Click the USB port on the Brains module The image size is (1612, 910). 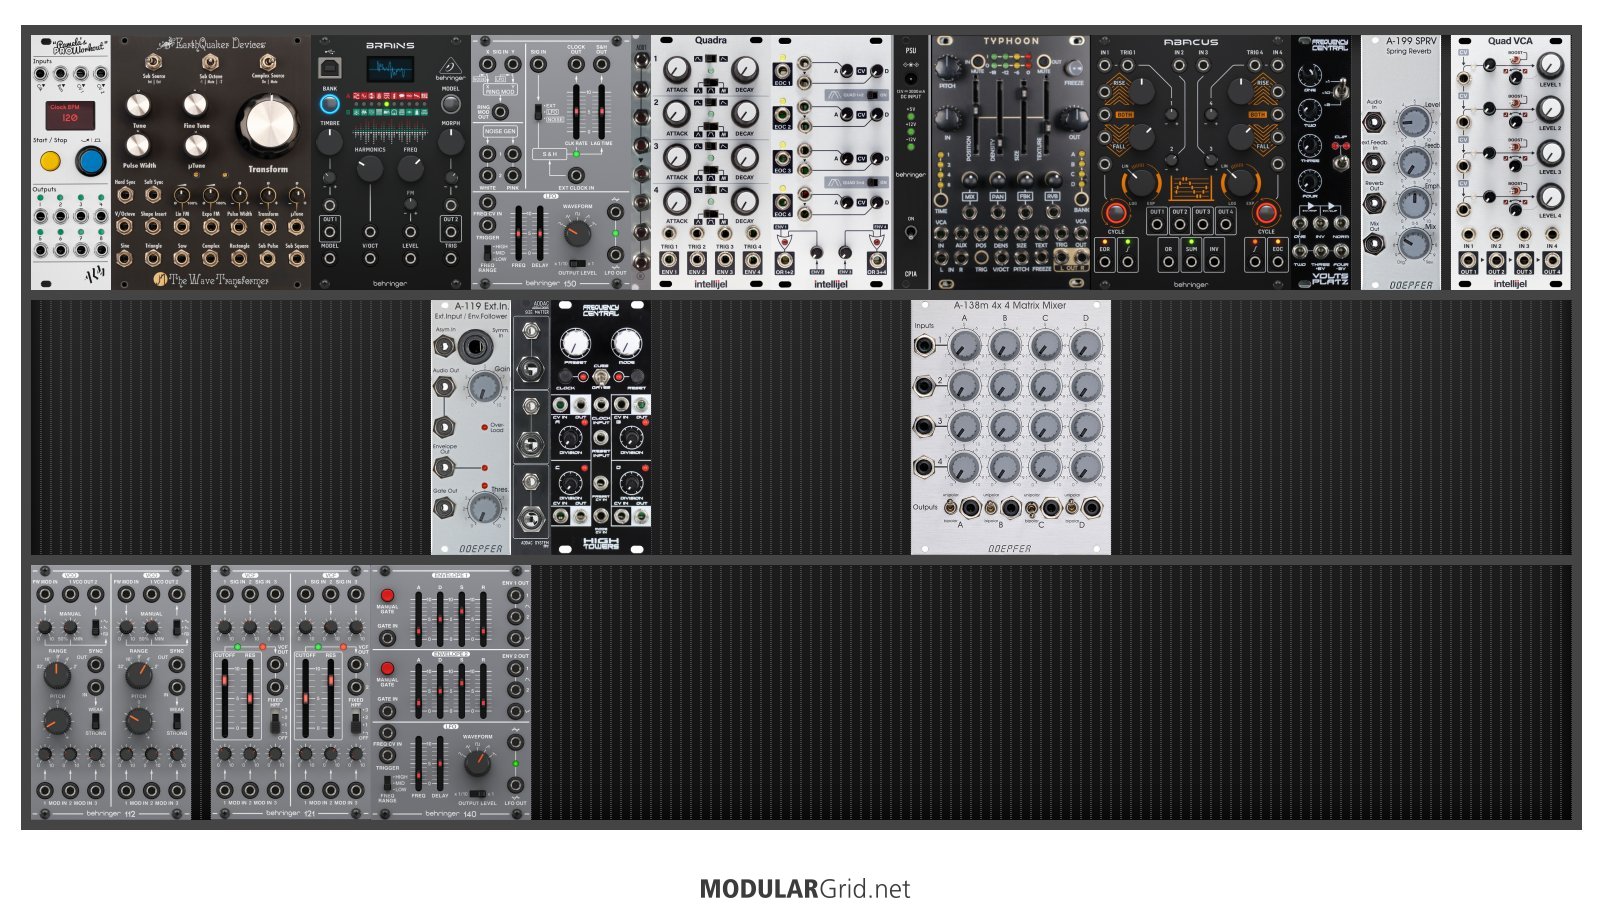pyautogui.click(x=329, y=68)
